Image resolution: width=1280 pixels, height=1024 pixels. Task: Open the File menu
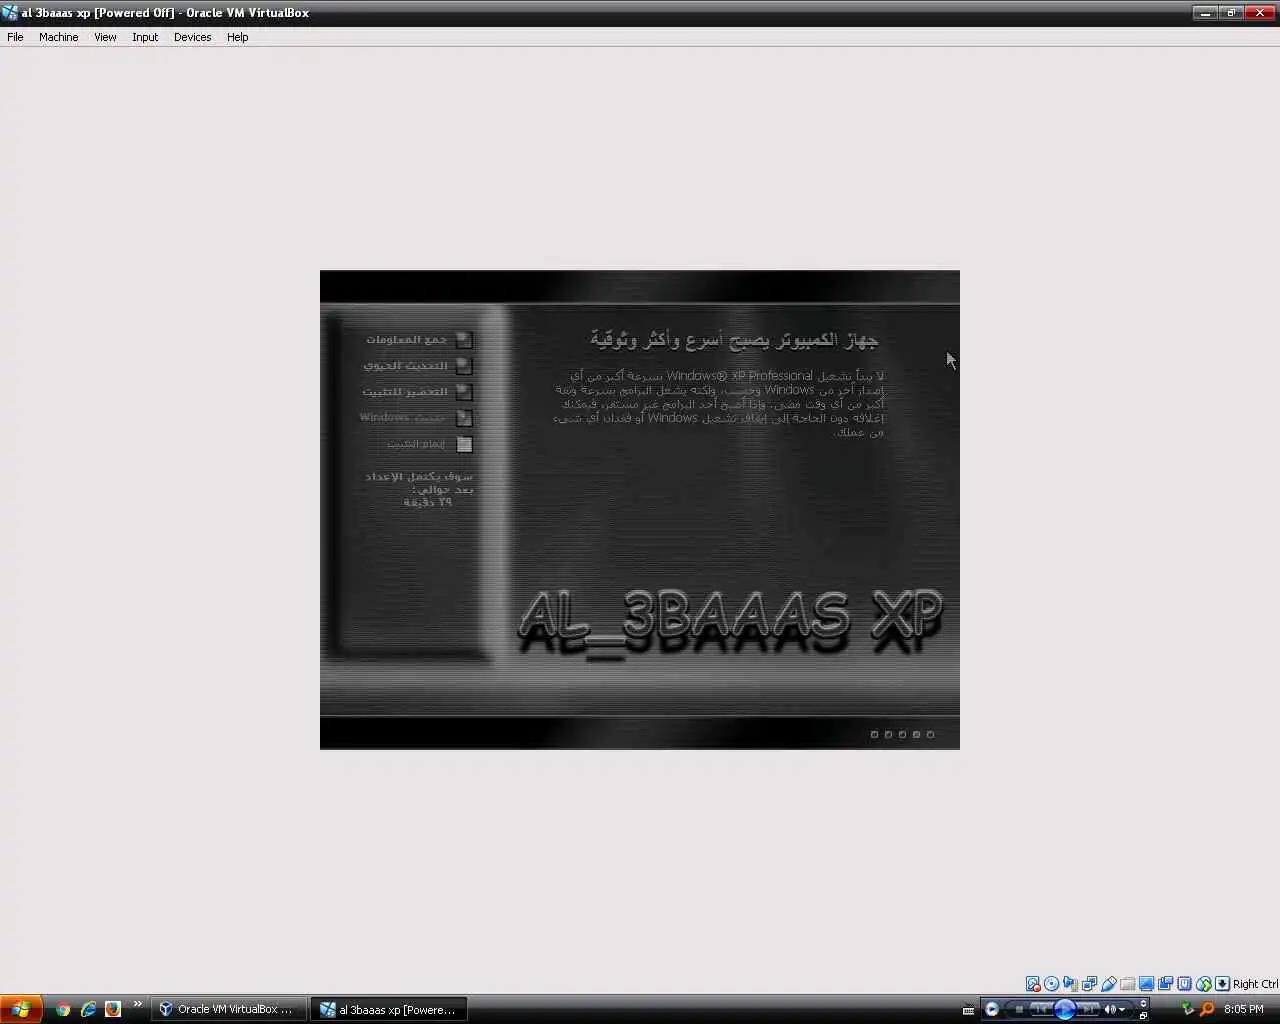click(15, 37)
